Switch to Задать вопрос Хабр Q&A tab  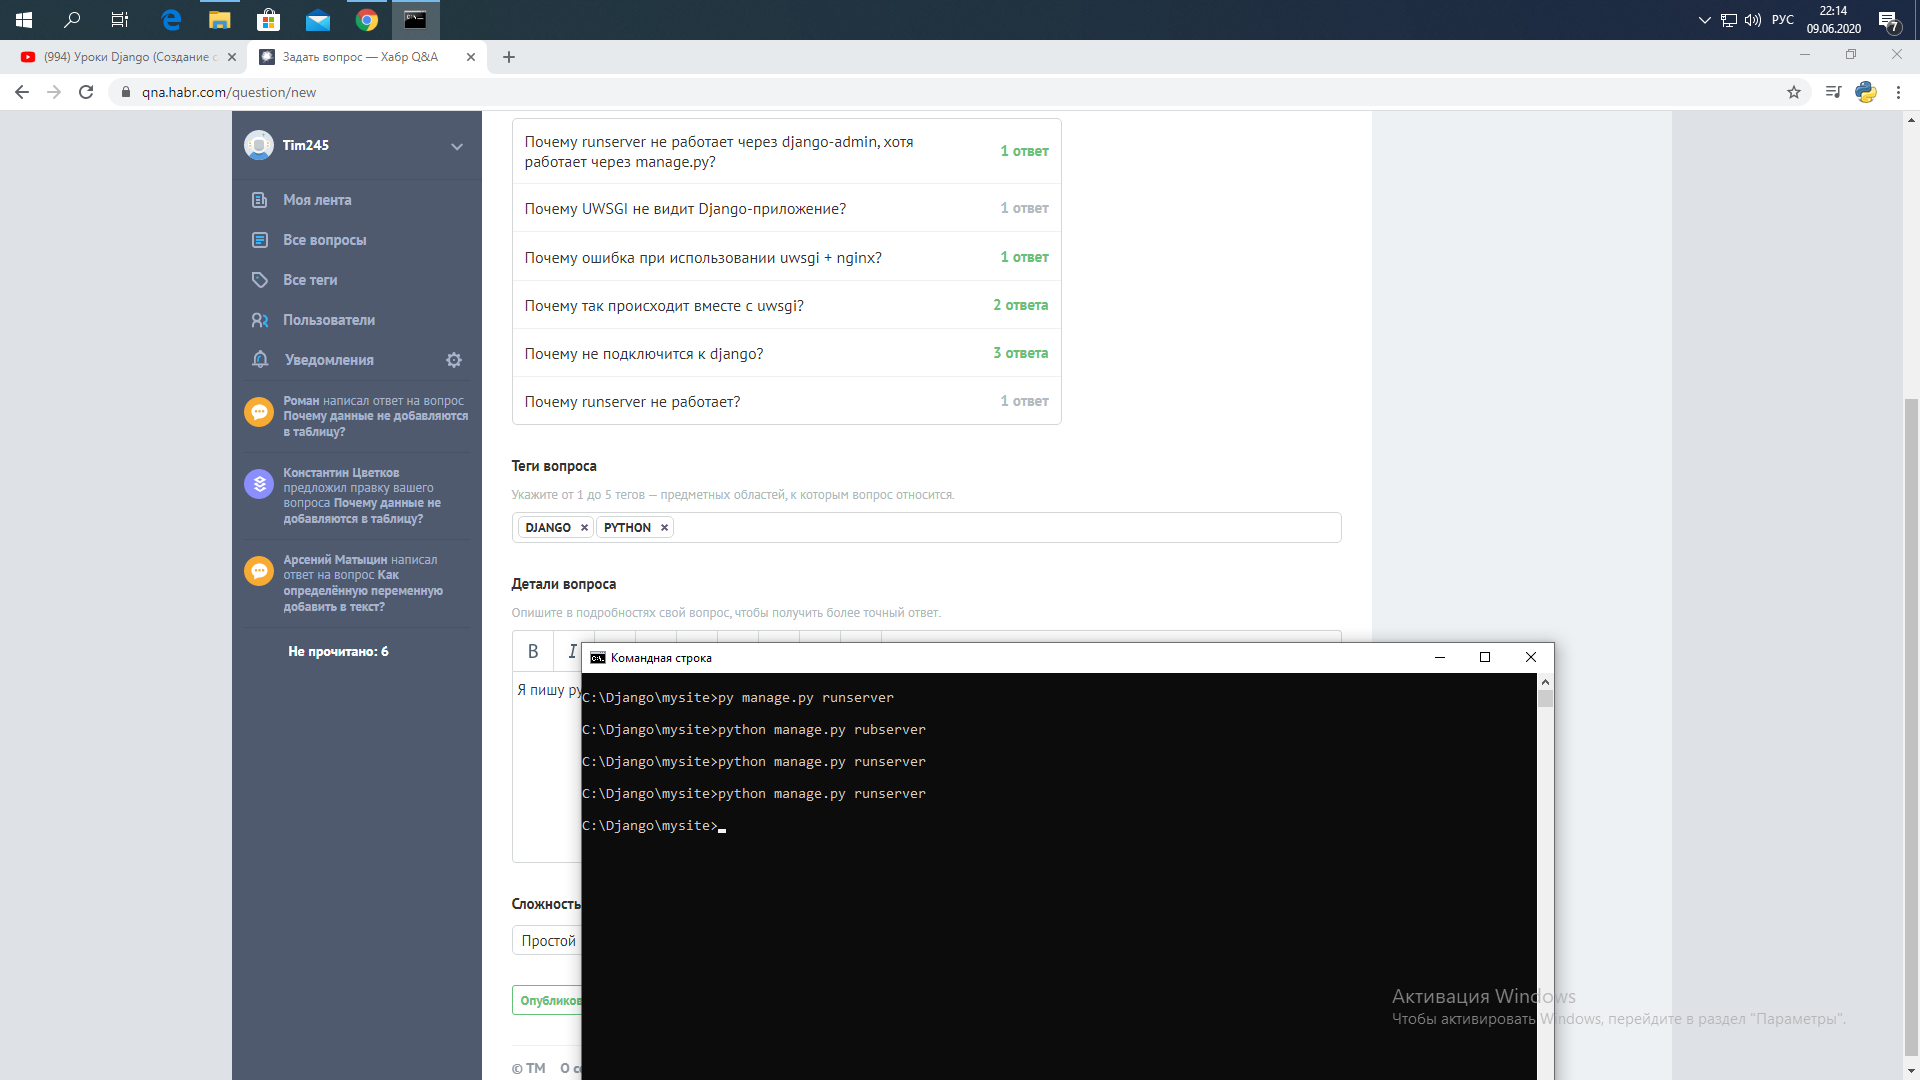(x=360, y=57)
